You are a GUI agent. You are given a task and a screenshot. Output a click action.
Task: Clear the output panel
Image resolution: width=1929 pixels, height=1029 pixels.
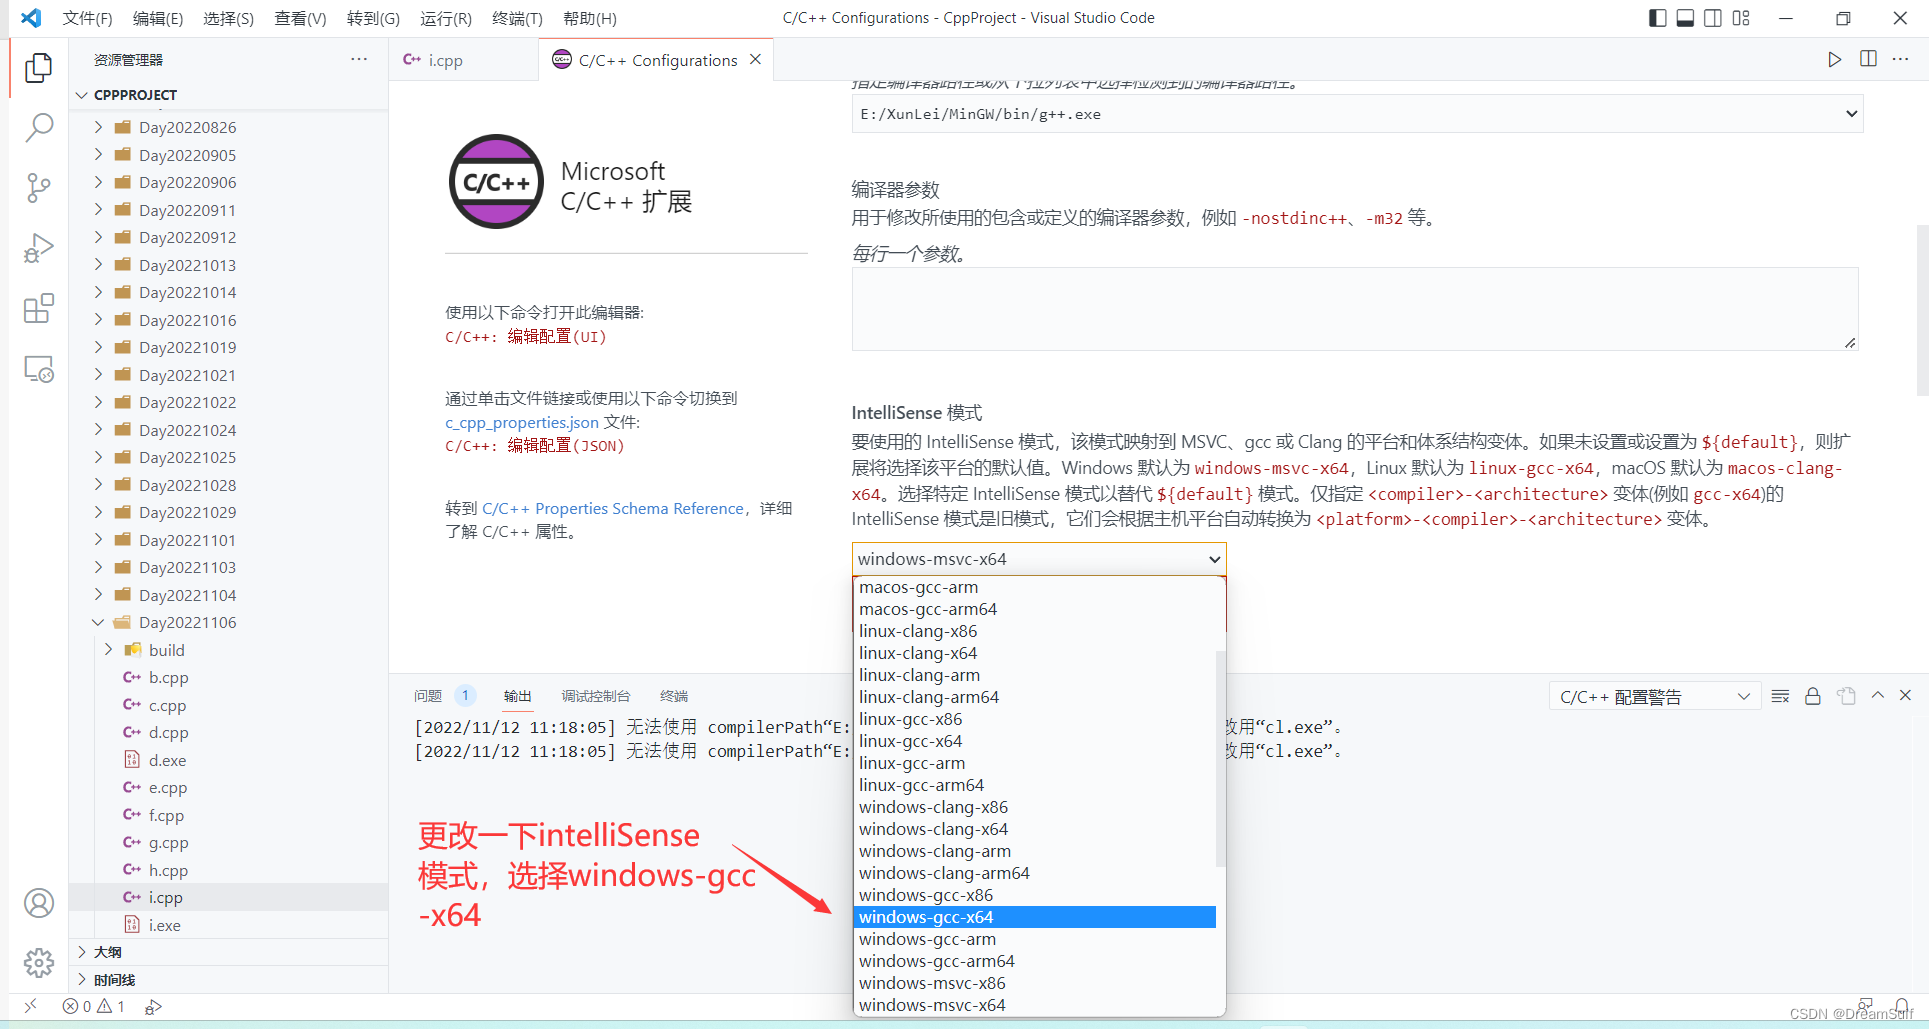pyautogui.click(x=1780, y=696)
